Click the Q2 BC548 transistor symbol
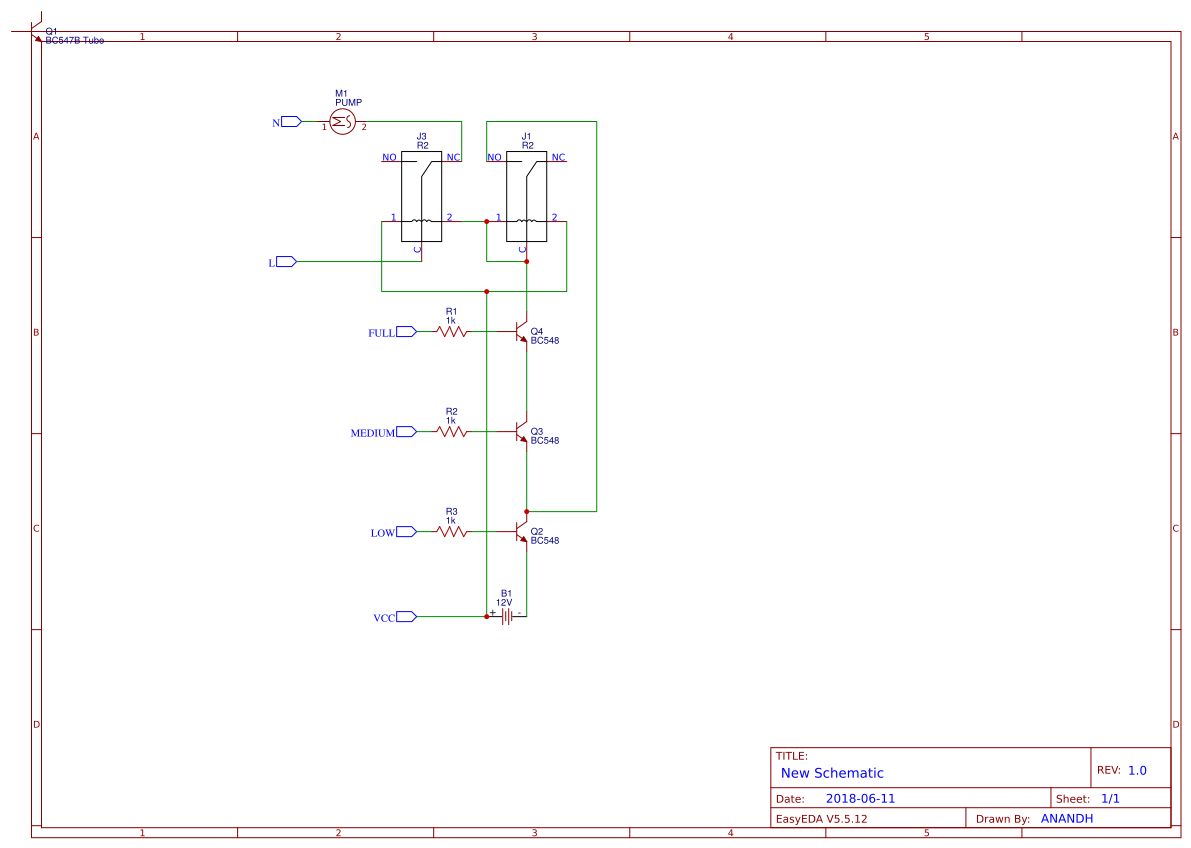1191x848 pixels. point(521,532)
